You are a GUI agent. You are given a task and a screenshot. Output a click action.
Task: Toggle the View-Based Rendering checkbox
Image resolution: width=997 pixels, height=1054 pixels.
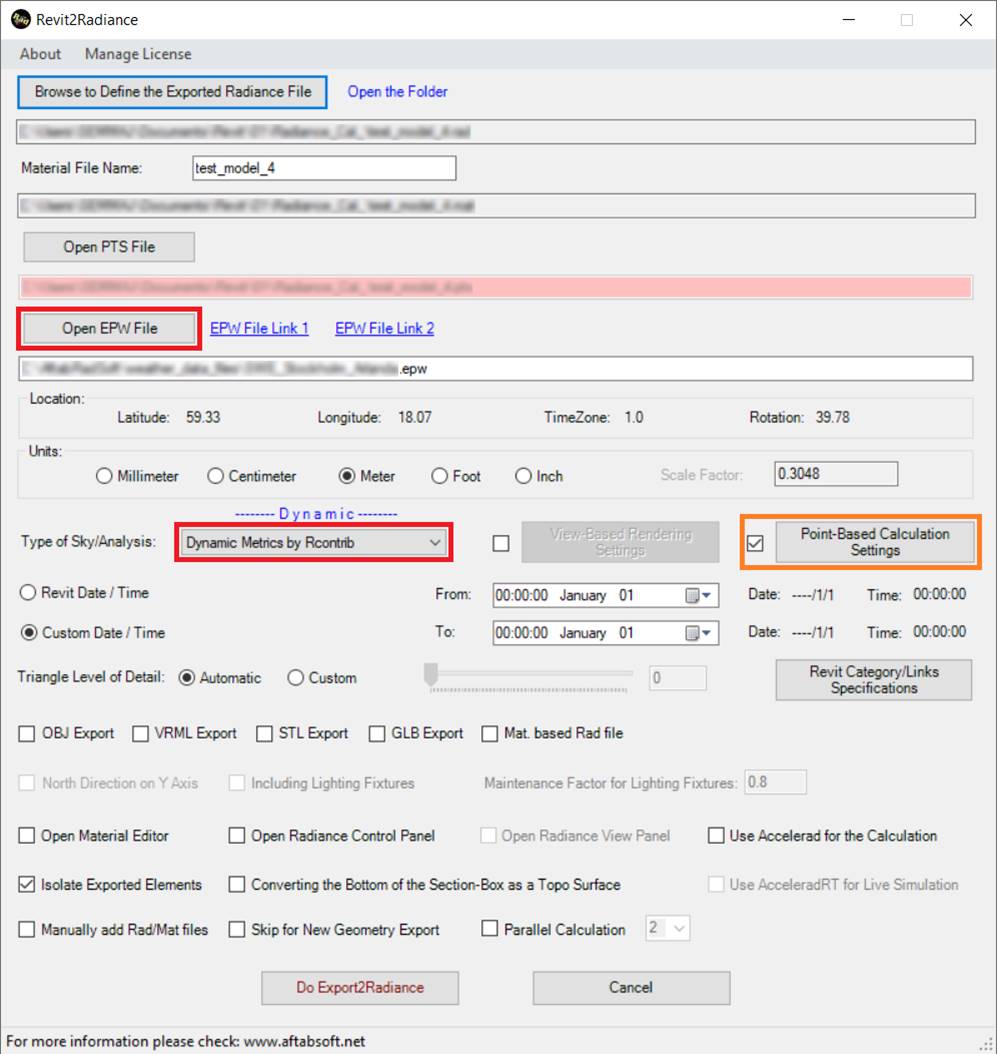501,543
